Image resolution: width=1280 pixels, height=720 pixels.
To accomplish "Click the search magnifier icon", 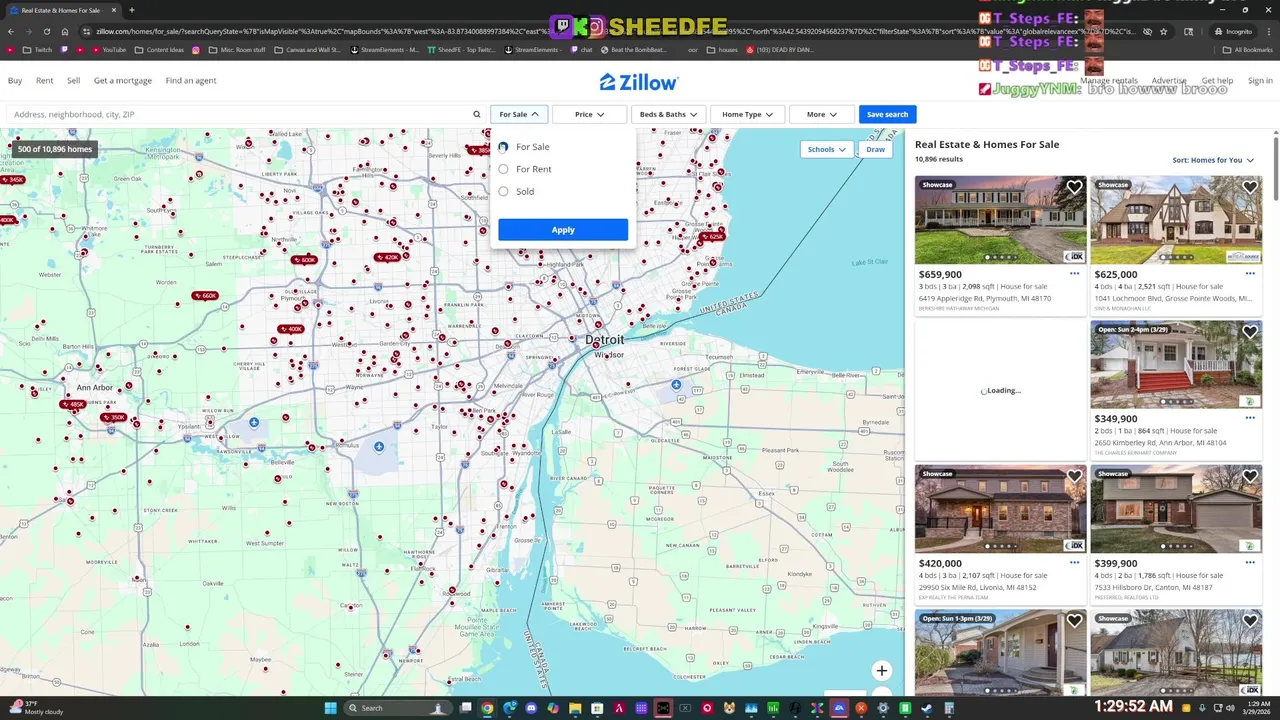I will [x=477, y=114].
